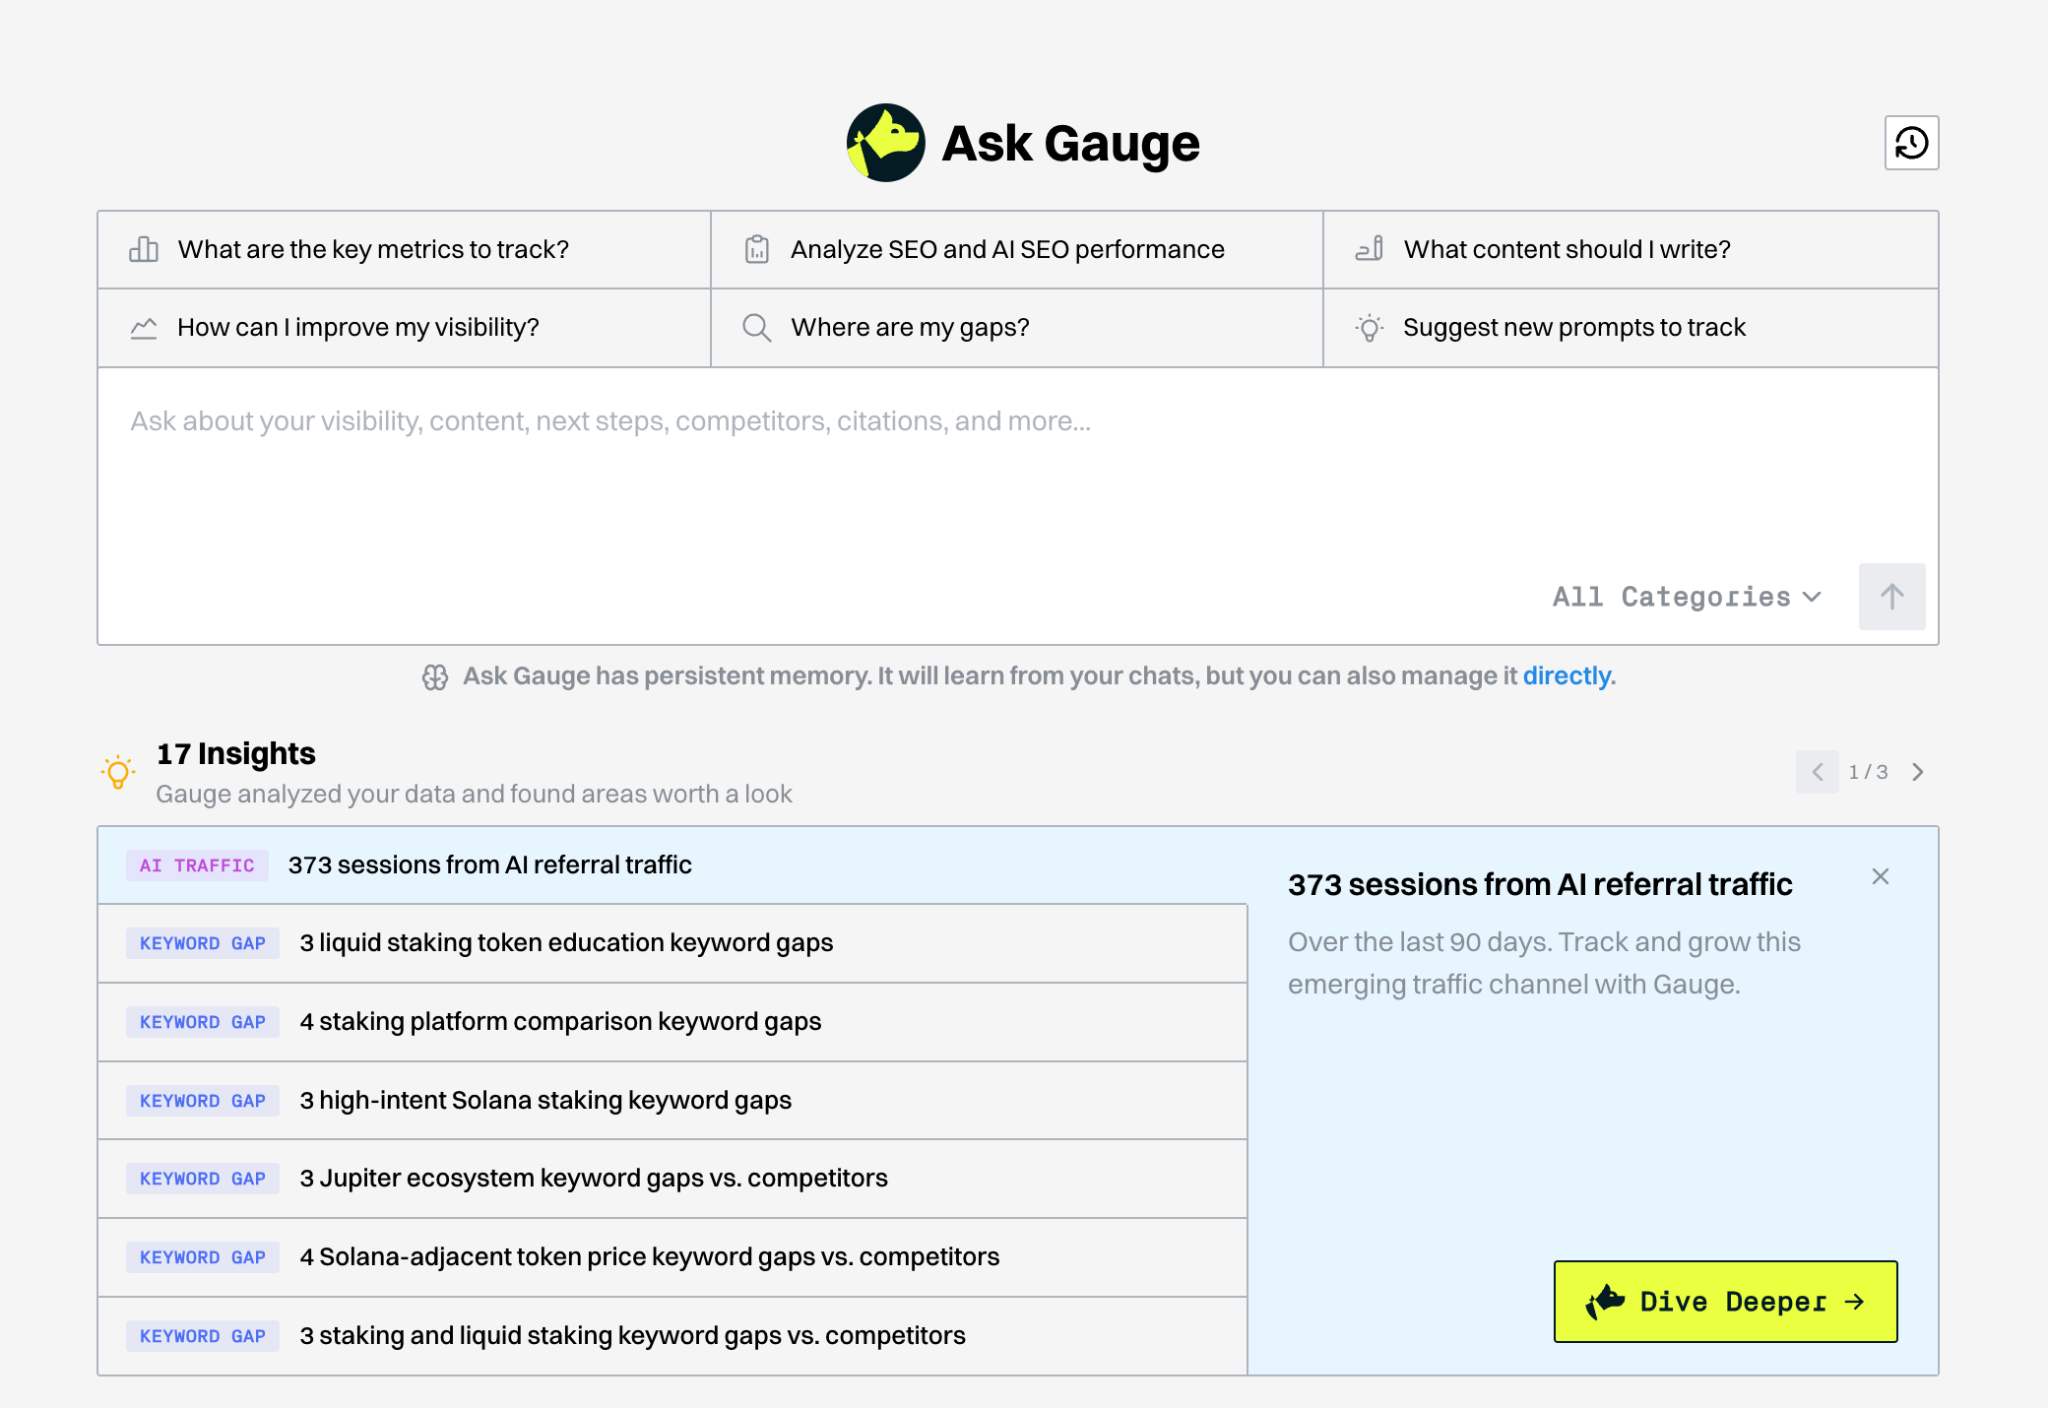The height and width of the screenshot is (1408, 2048).
Task: Expand the All Categories dropdown
Action: pos(1686,597)
